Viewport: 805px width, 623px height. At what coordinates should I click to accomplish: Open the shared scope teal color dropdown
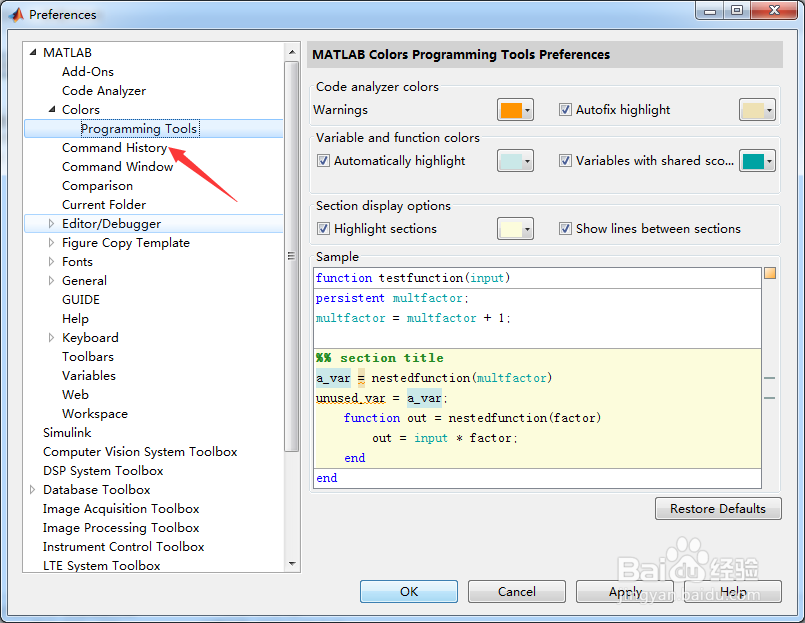(757, 161)
